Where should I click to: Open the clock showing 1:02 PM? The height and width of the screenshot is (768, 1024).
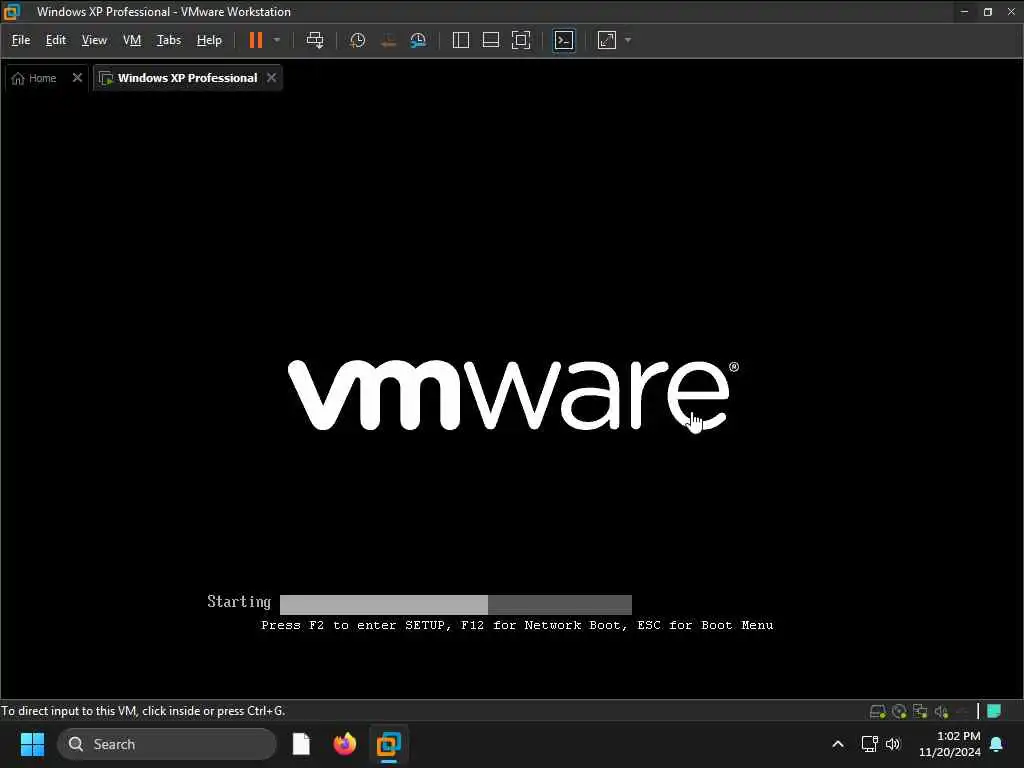[950, 744]
